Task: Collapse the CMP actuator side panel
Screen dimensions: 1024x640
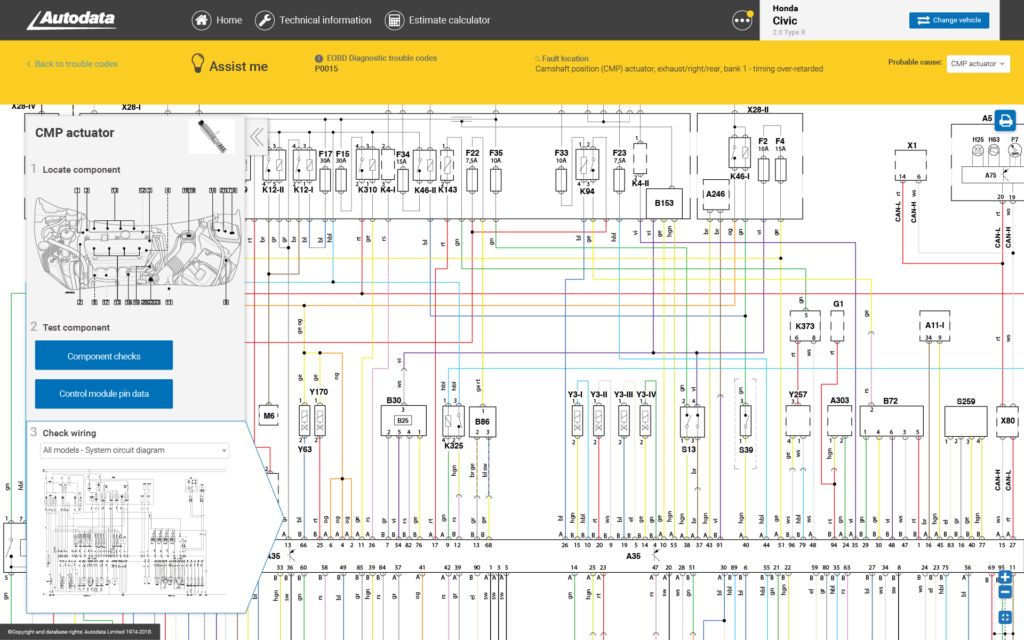Action: pos(257,137)
